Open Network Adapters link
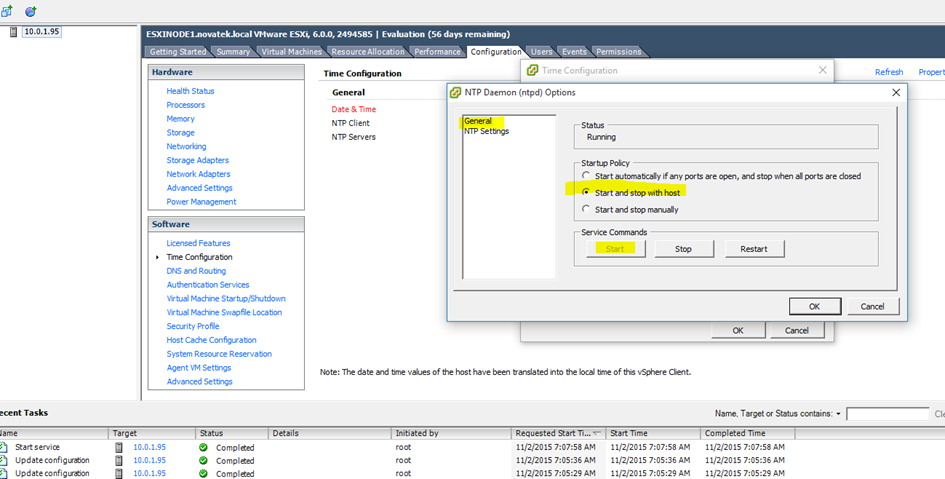 click(198, 174)
